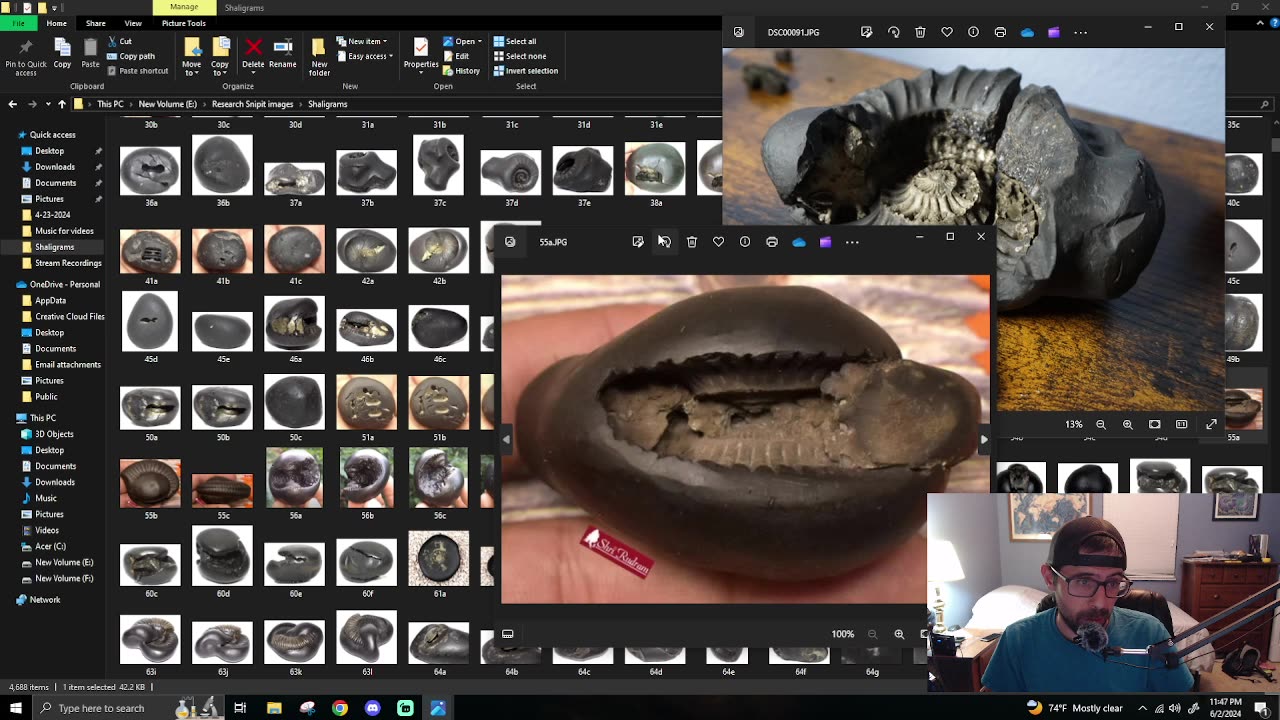Toggle filmstrip in the 55a.JPG viewer
1280x720 pixels.
coord(508,634)
